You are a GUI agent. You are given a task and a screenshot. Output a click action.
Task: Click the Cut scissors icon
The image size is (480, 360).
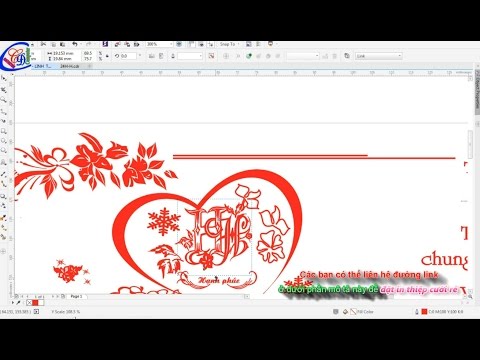coord(43,44)
